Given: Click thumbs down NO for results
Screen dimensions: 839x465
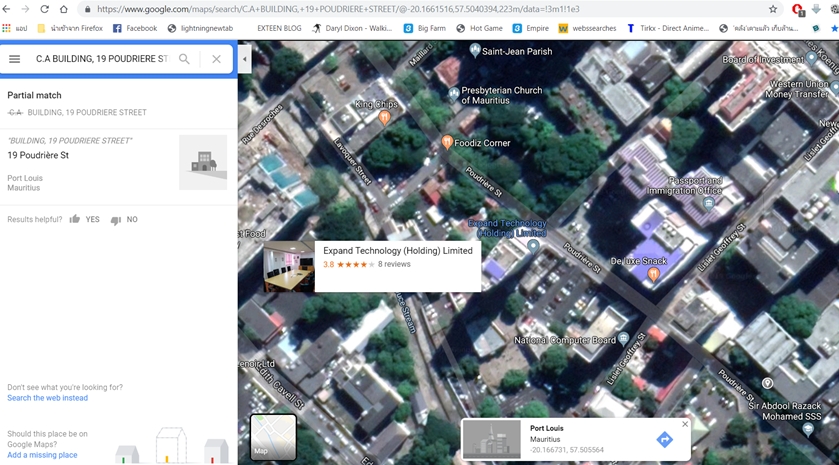Looking at the screenshot, I should (124, 219).
